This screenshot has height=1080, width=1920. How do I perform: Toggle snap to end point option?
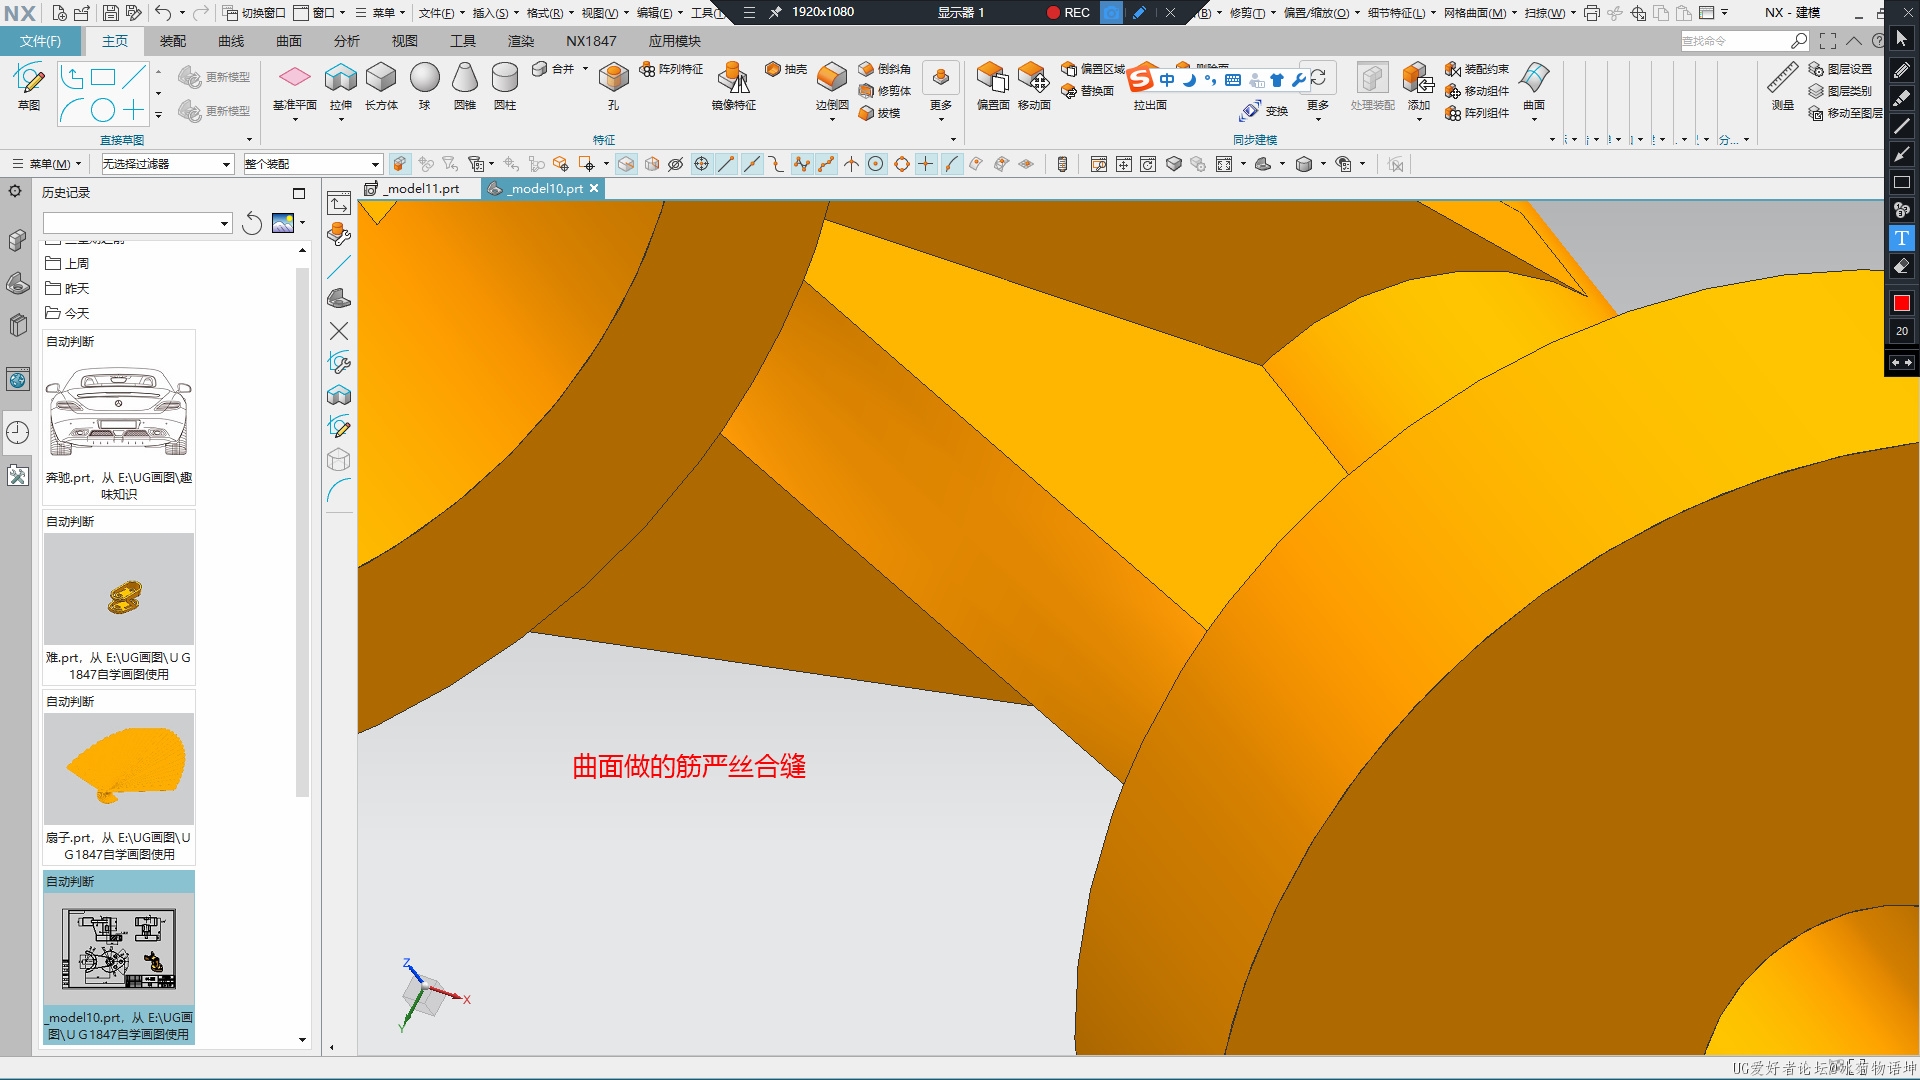726,164
